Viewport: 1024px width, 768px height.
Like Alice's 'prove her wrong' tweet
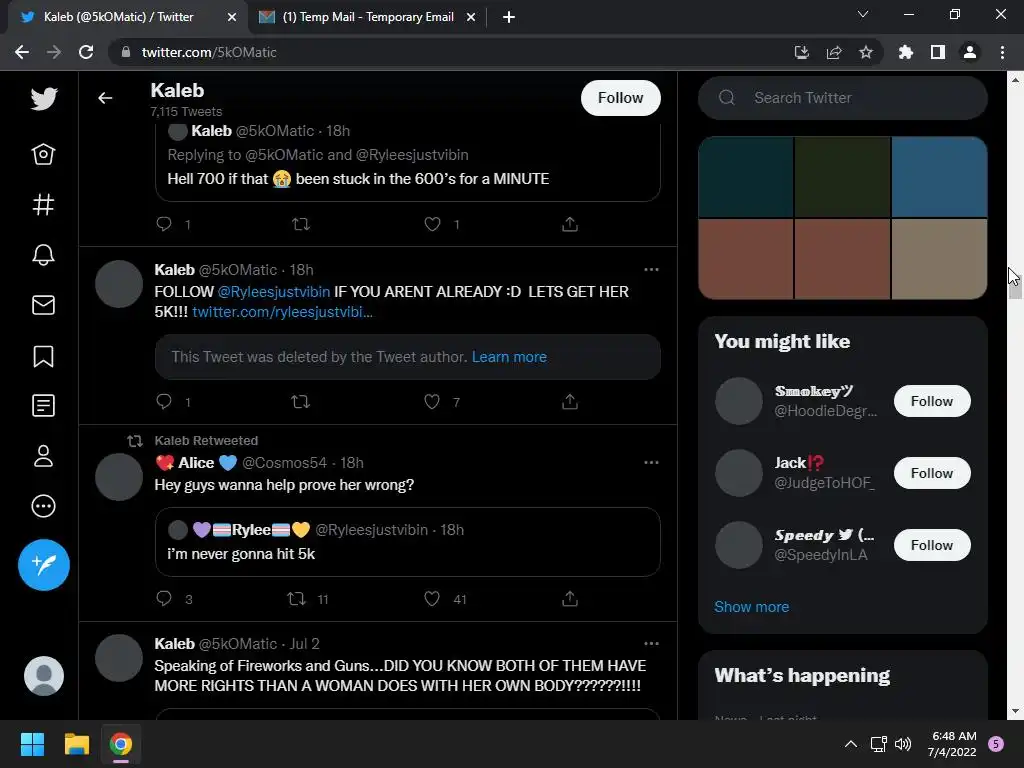(432, 598)
